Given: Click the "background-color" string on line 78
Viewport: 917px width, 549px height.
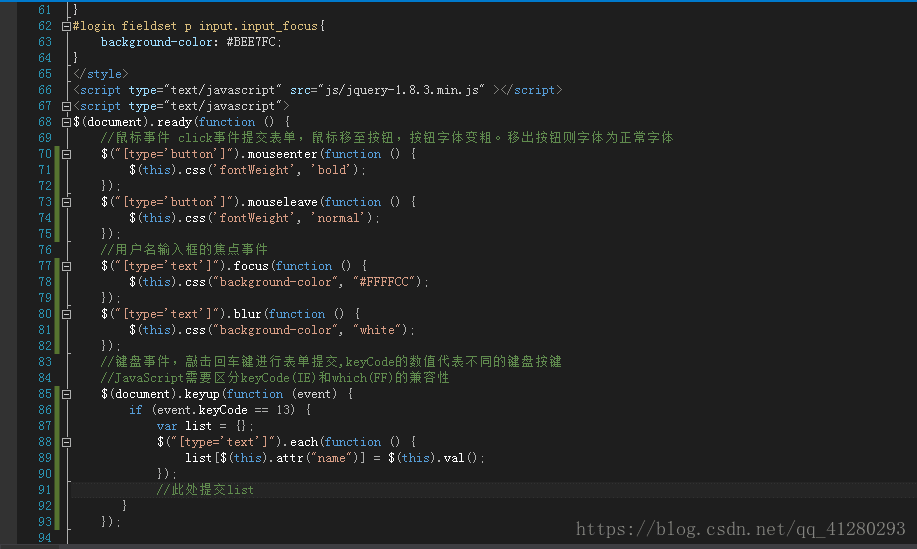Looking at the screenshot, I should pyautogui.click(x=275, y=282).
